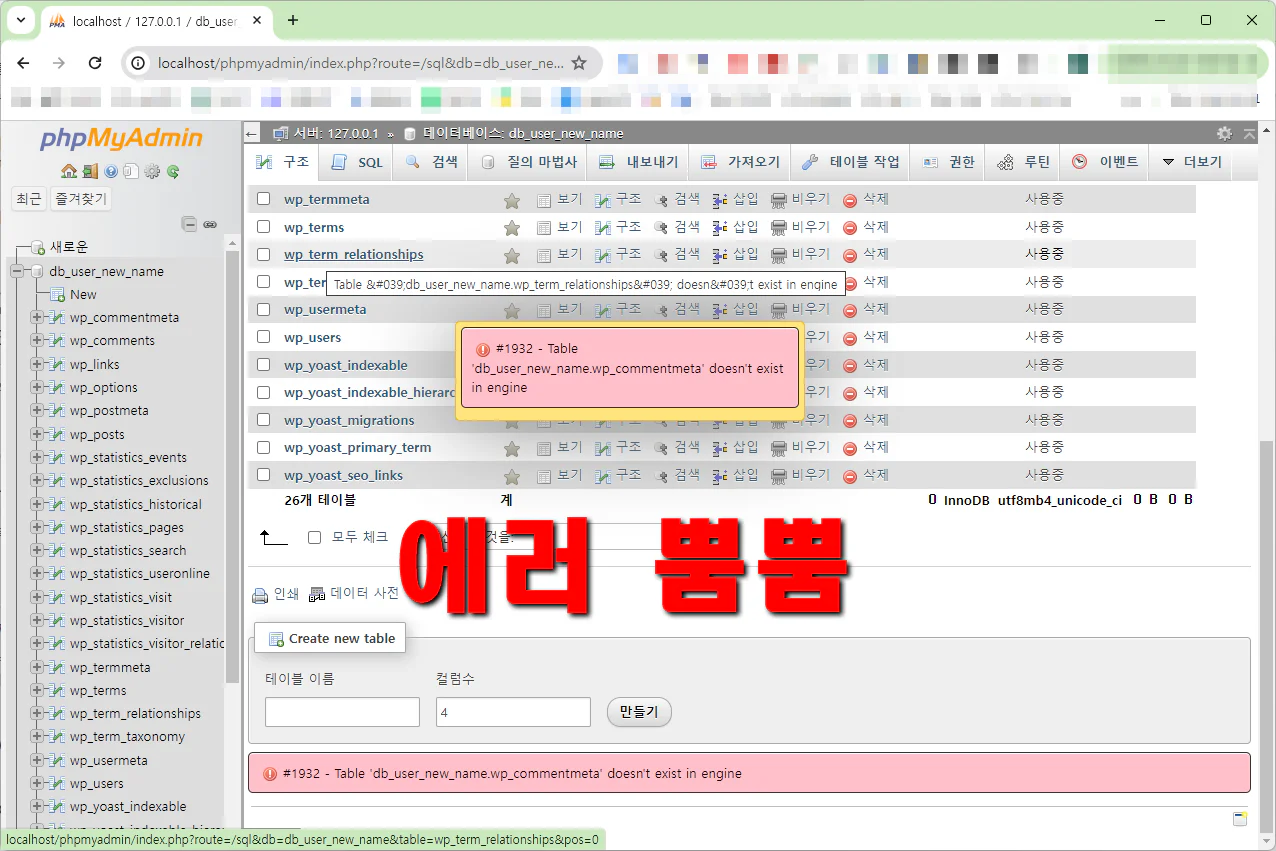Expand wp_statistics_pages tree node
The image size is (1276, 851).
click(x=37, y=527)
